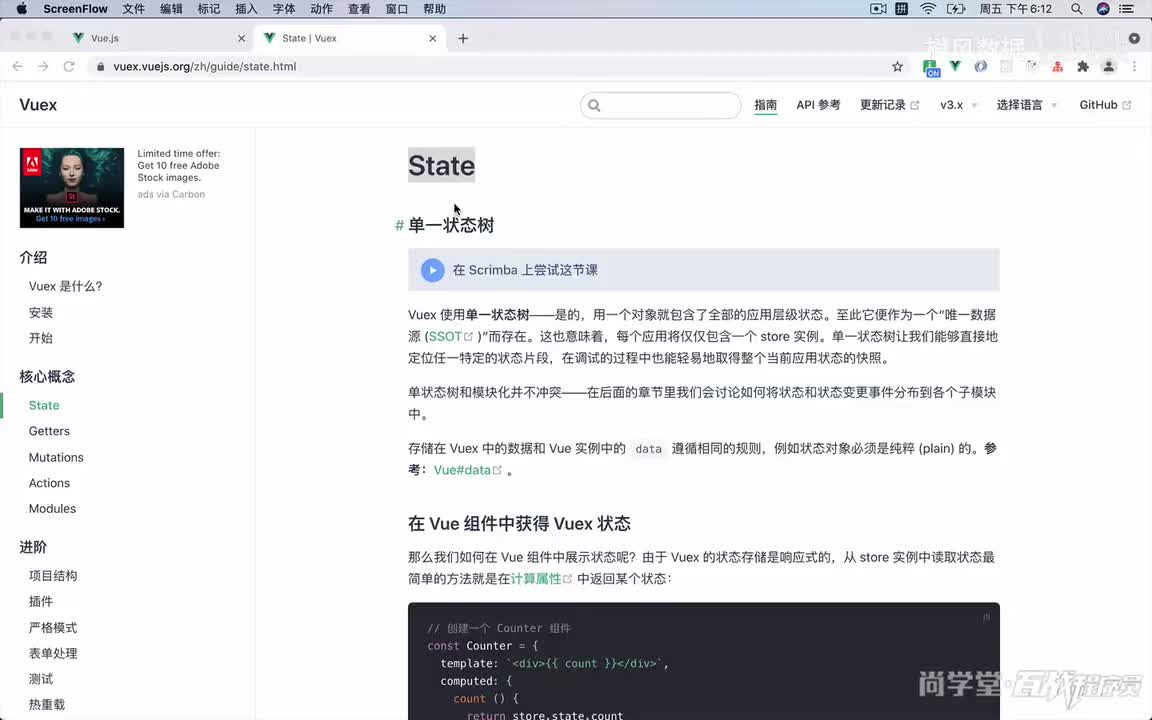Screen dimensions: 1152x720
Task: Open the Apple menu
Action: pyautogui.click(x=21, y=9)
